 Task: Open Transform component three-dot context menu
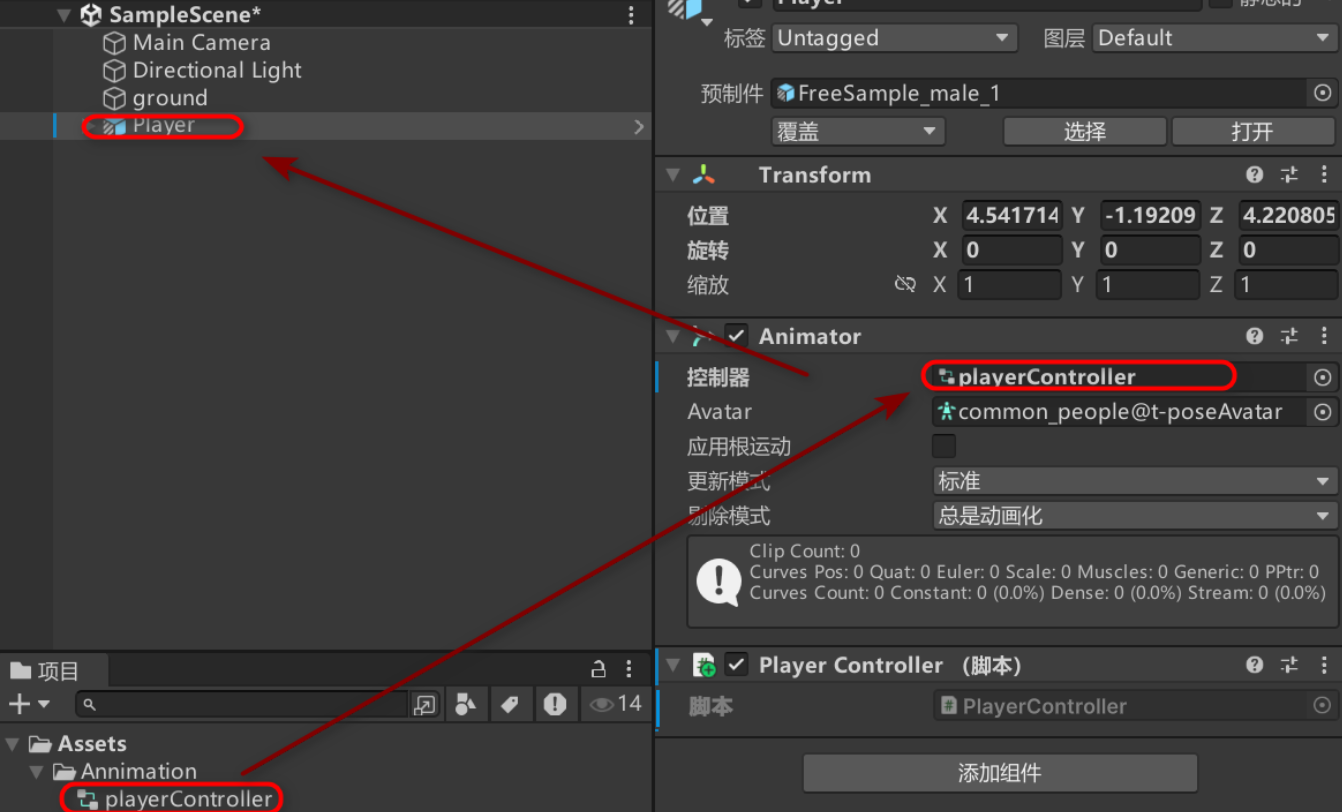coord(1325,175)
